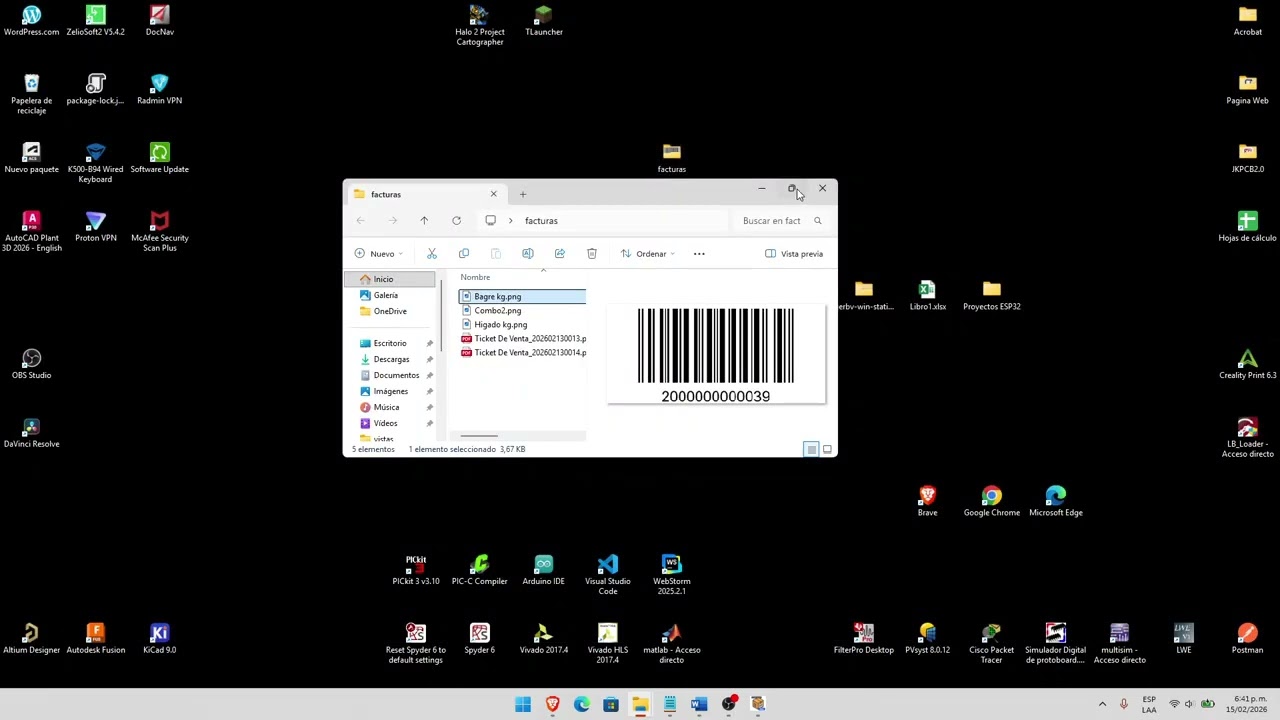Image resolution: width=1280 pixels, height=720 pixels.
Task: Select facturas in the address breadcrumb
Action: tap(541, 221)
